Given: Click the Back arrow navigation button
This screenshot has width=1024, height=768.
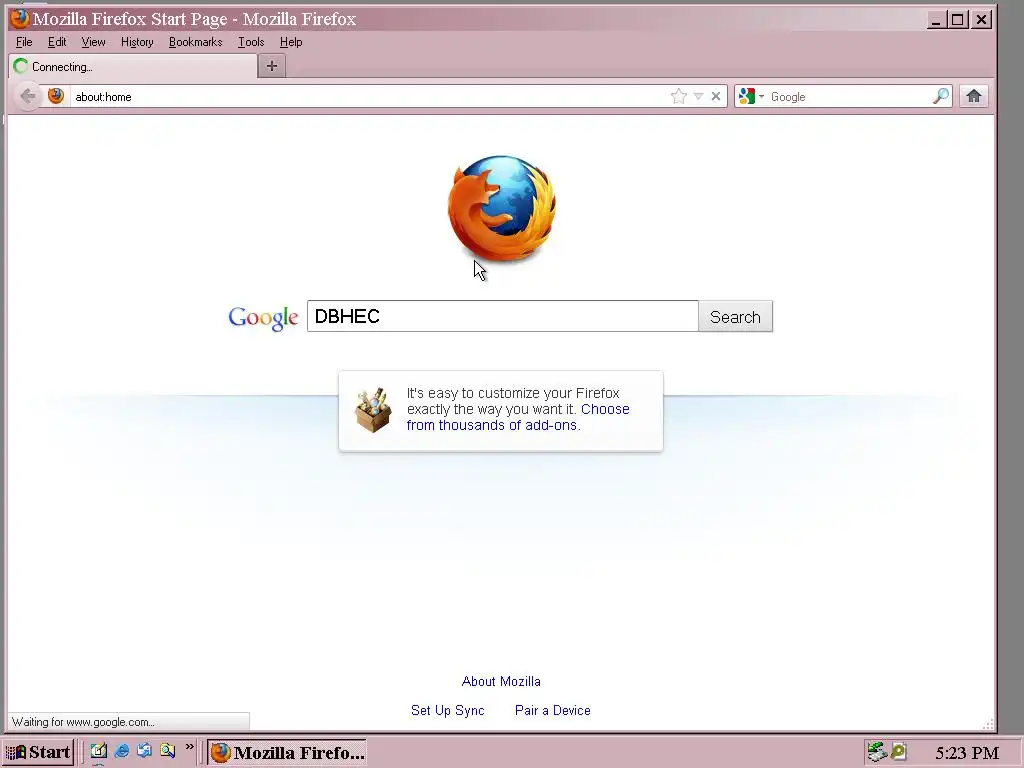Looking at the screenshot, I should tap(28, 97).
